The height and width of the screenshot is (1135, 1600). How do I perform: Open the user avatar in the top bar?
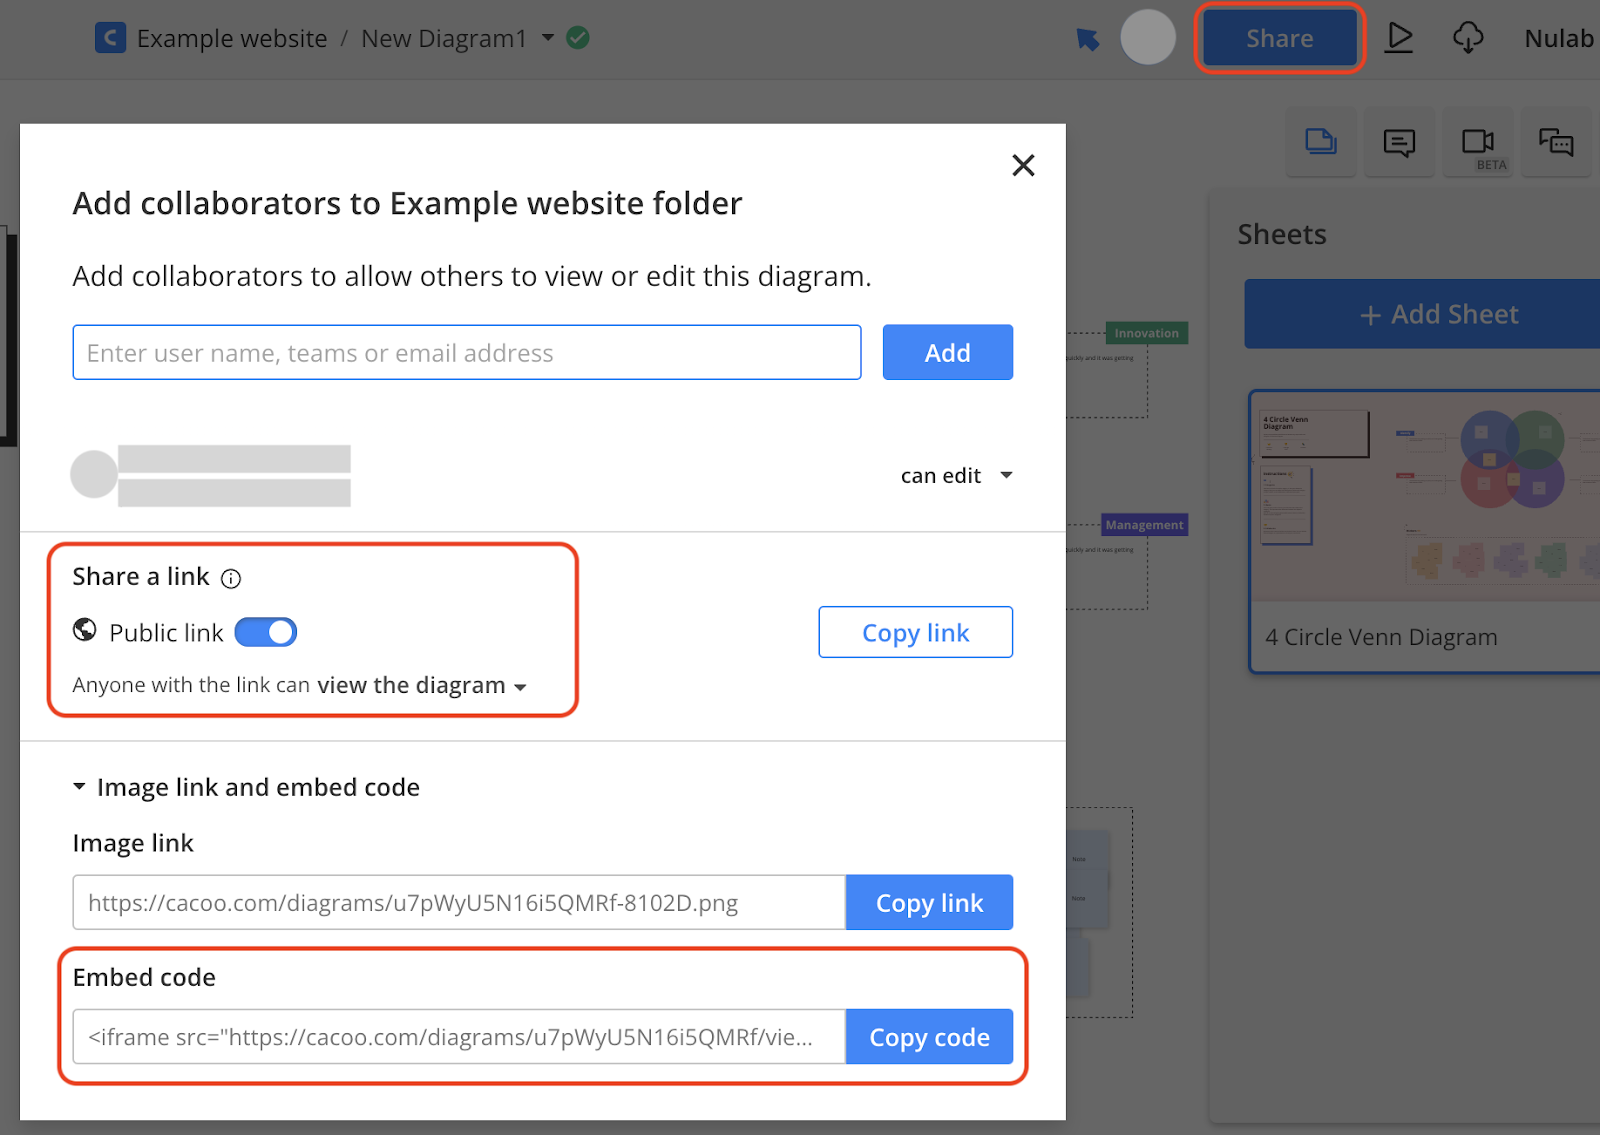(x=1148, y=38)
